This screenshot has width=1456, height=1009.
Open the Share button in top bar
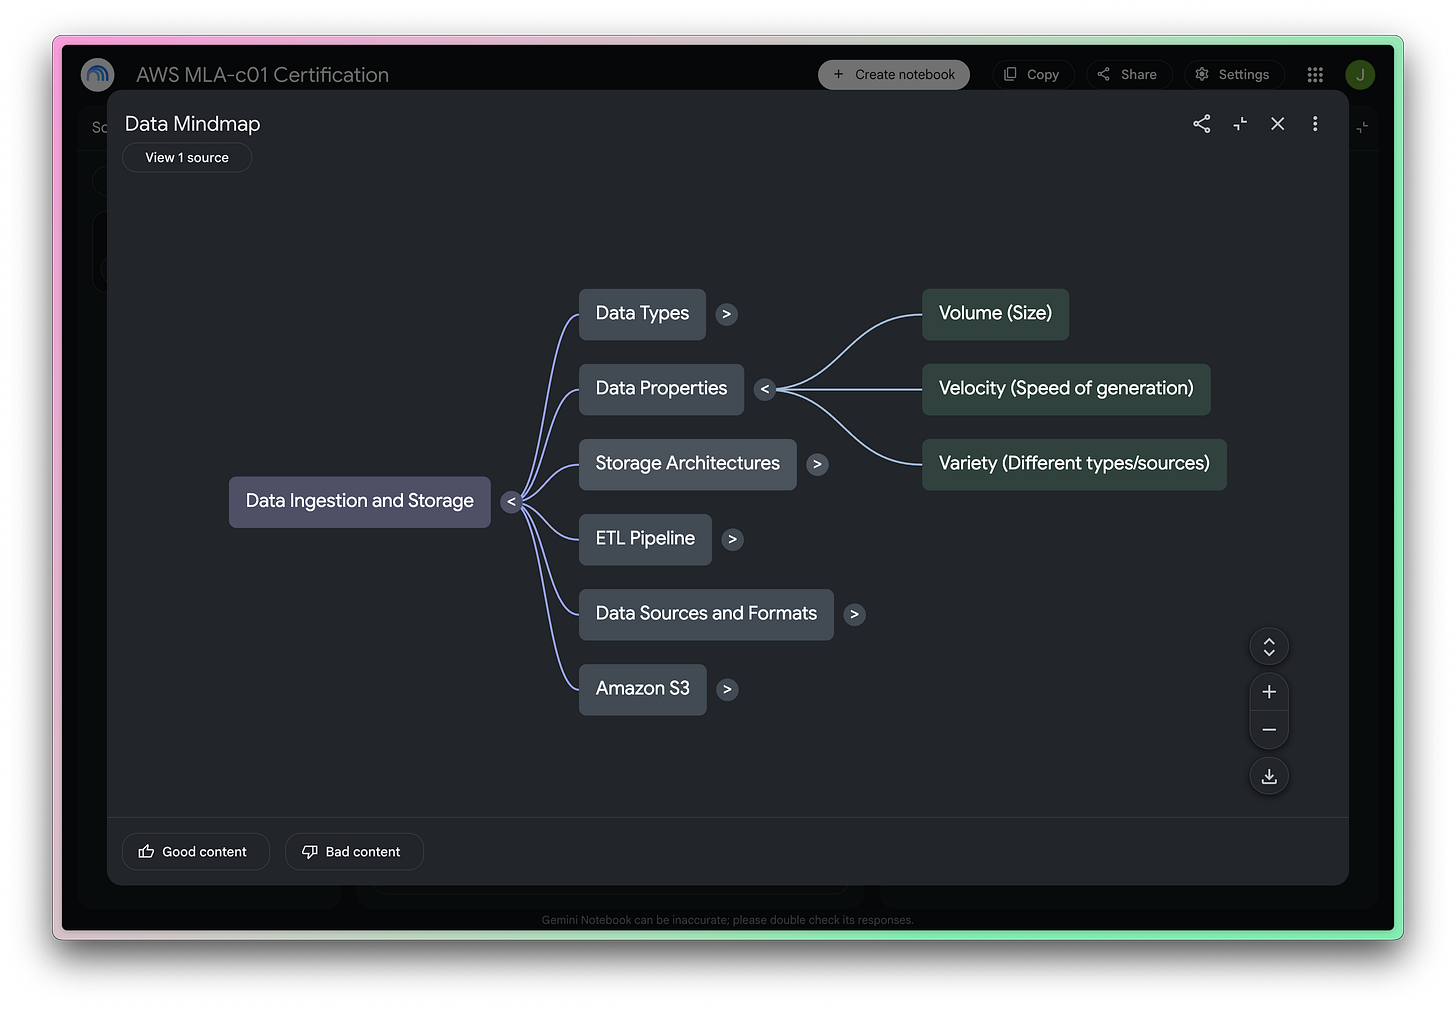click(x=1129, y=75)
